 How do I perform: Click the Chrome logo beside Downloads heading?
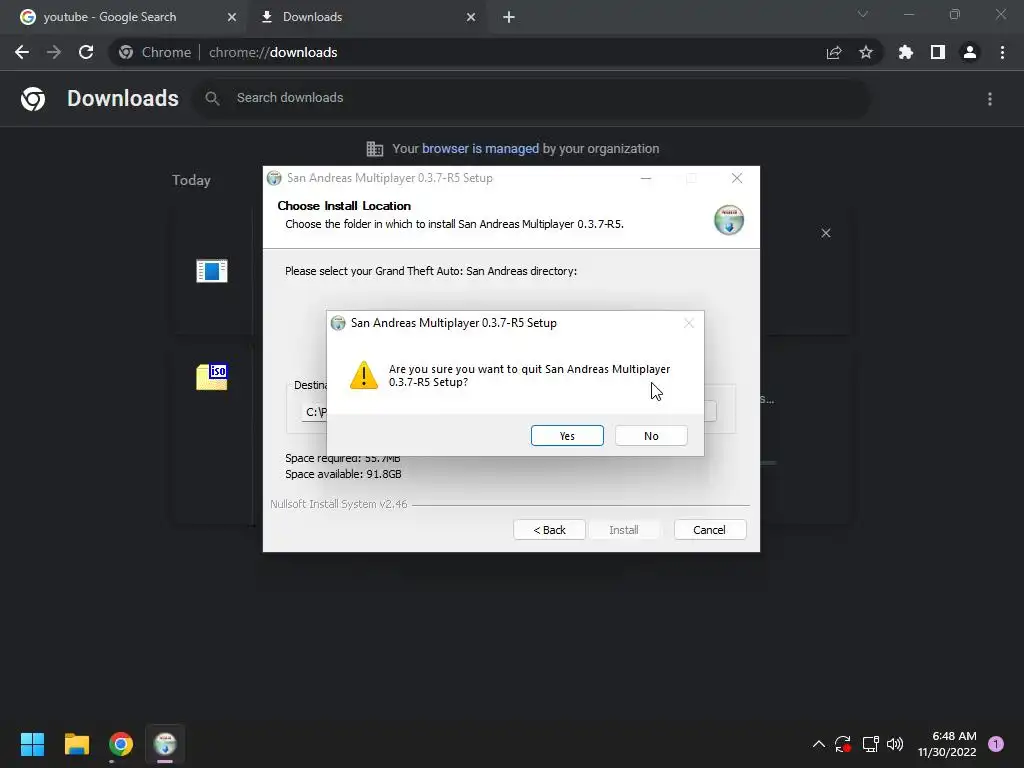click(x=33, y=99)
